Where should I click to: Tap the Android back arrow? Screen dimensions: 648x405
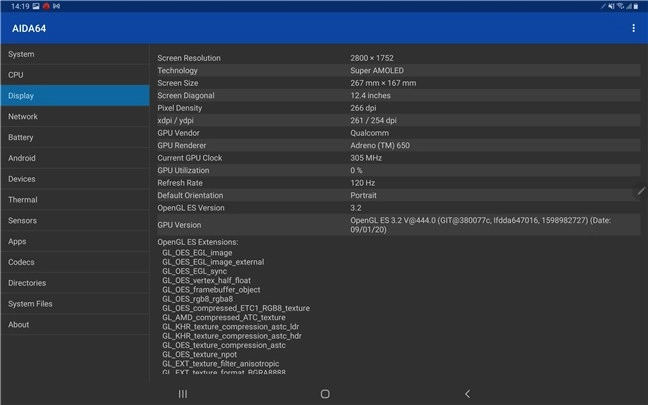click(x=467, y=394)
